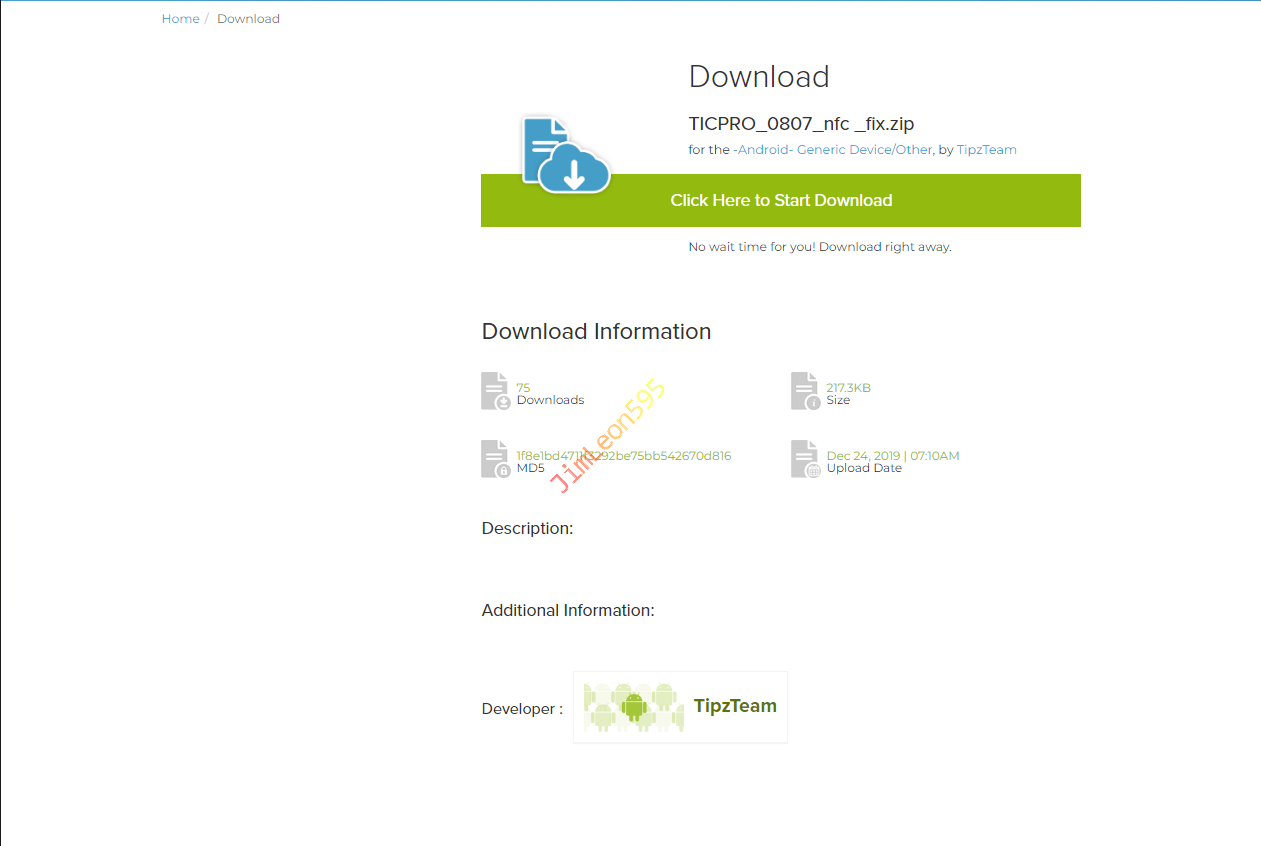Screen dimensions: 1261x846
Task: Click the Dec 24, 2019 upload date
Action: 892,456
